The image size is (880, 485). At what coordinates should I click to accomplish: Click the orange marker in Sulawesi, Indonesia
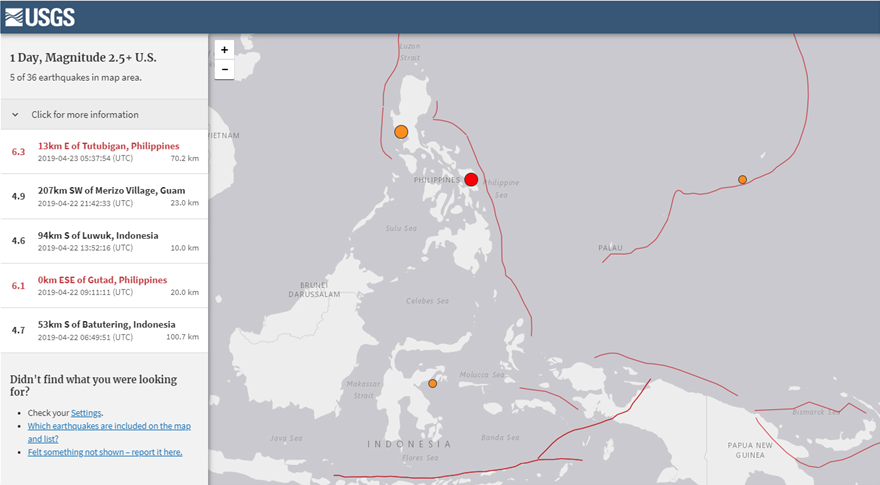click(x=432, y=383)
